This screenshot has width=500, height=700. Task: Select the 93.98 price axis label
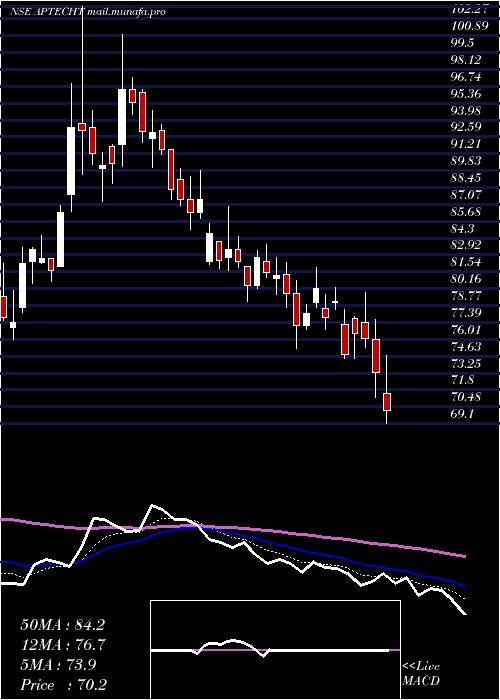(466, 110)
